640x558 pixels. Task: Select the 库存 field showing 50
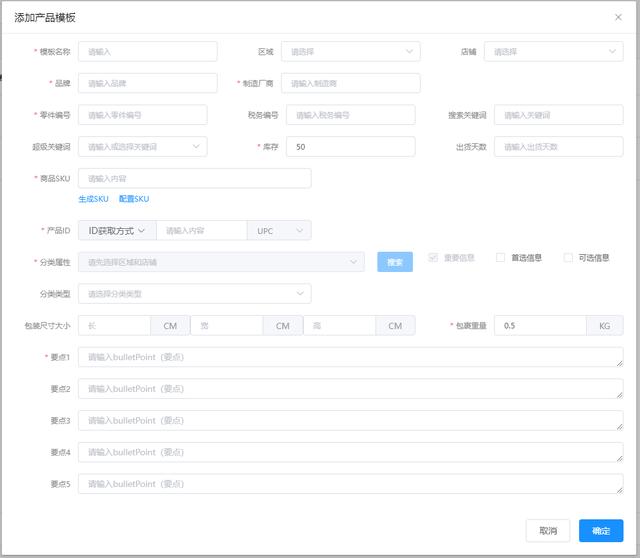pyautogui.click(x=350, y=147)
